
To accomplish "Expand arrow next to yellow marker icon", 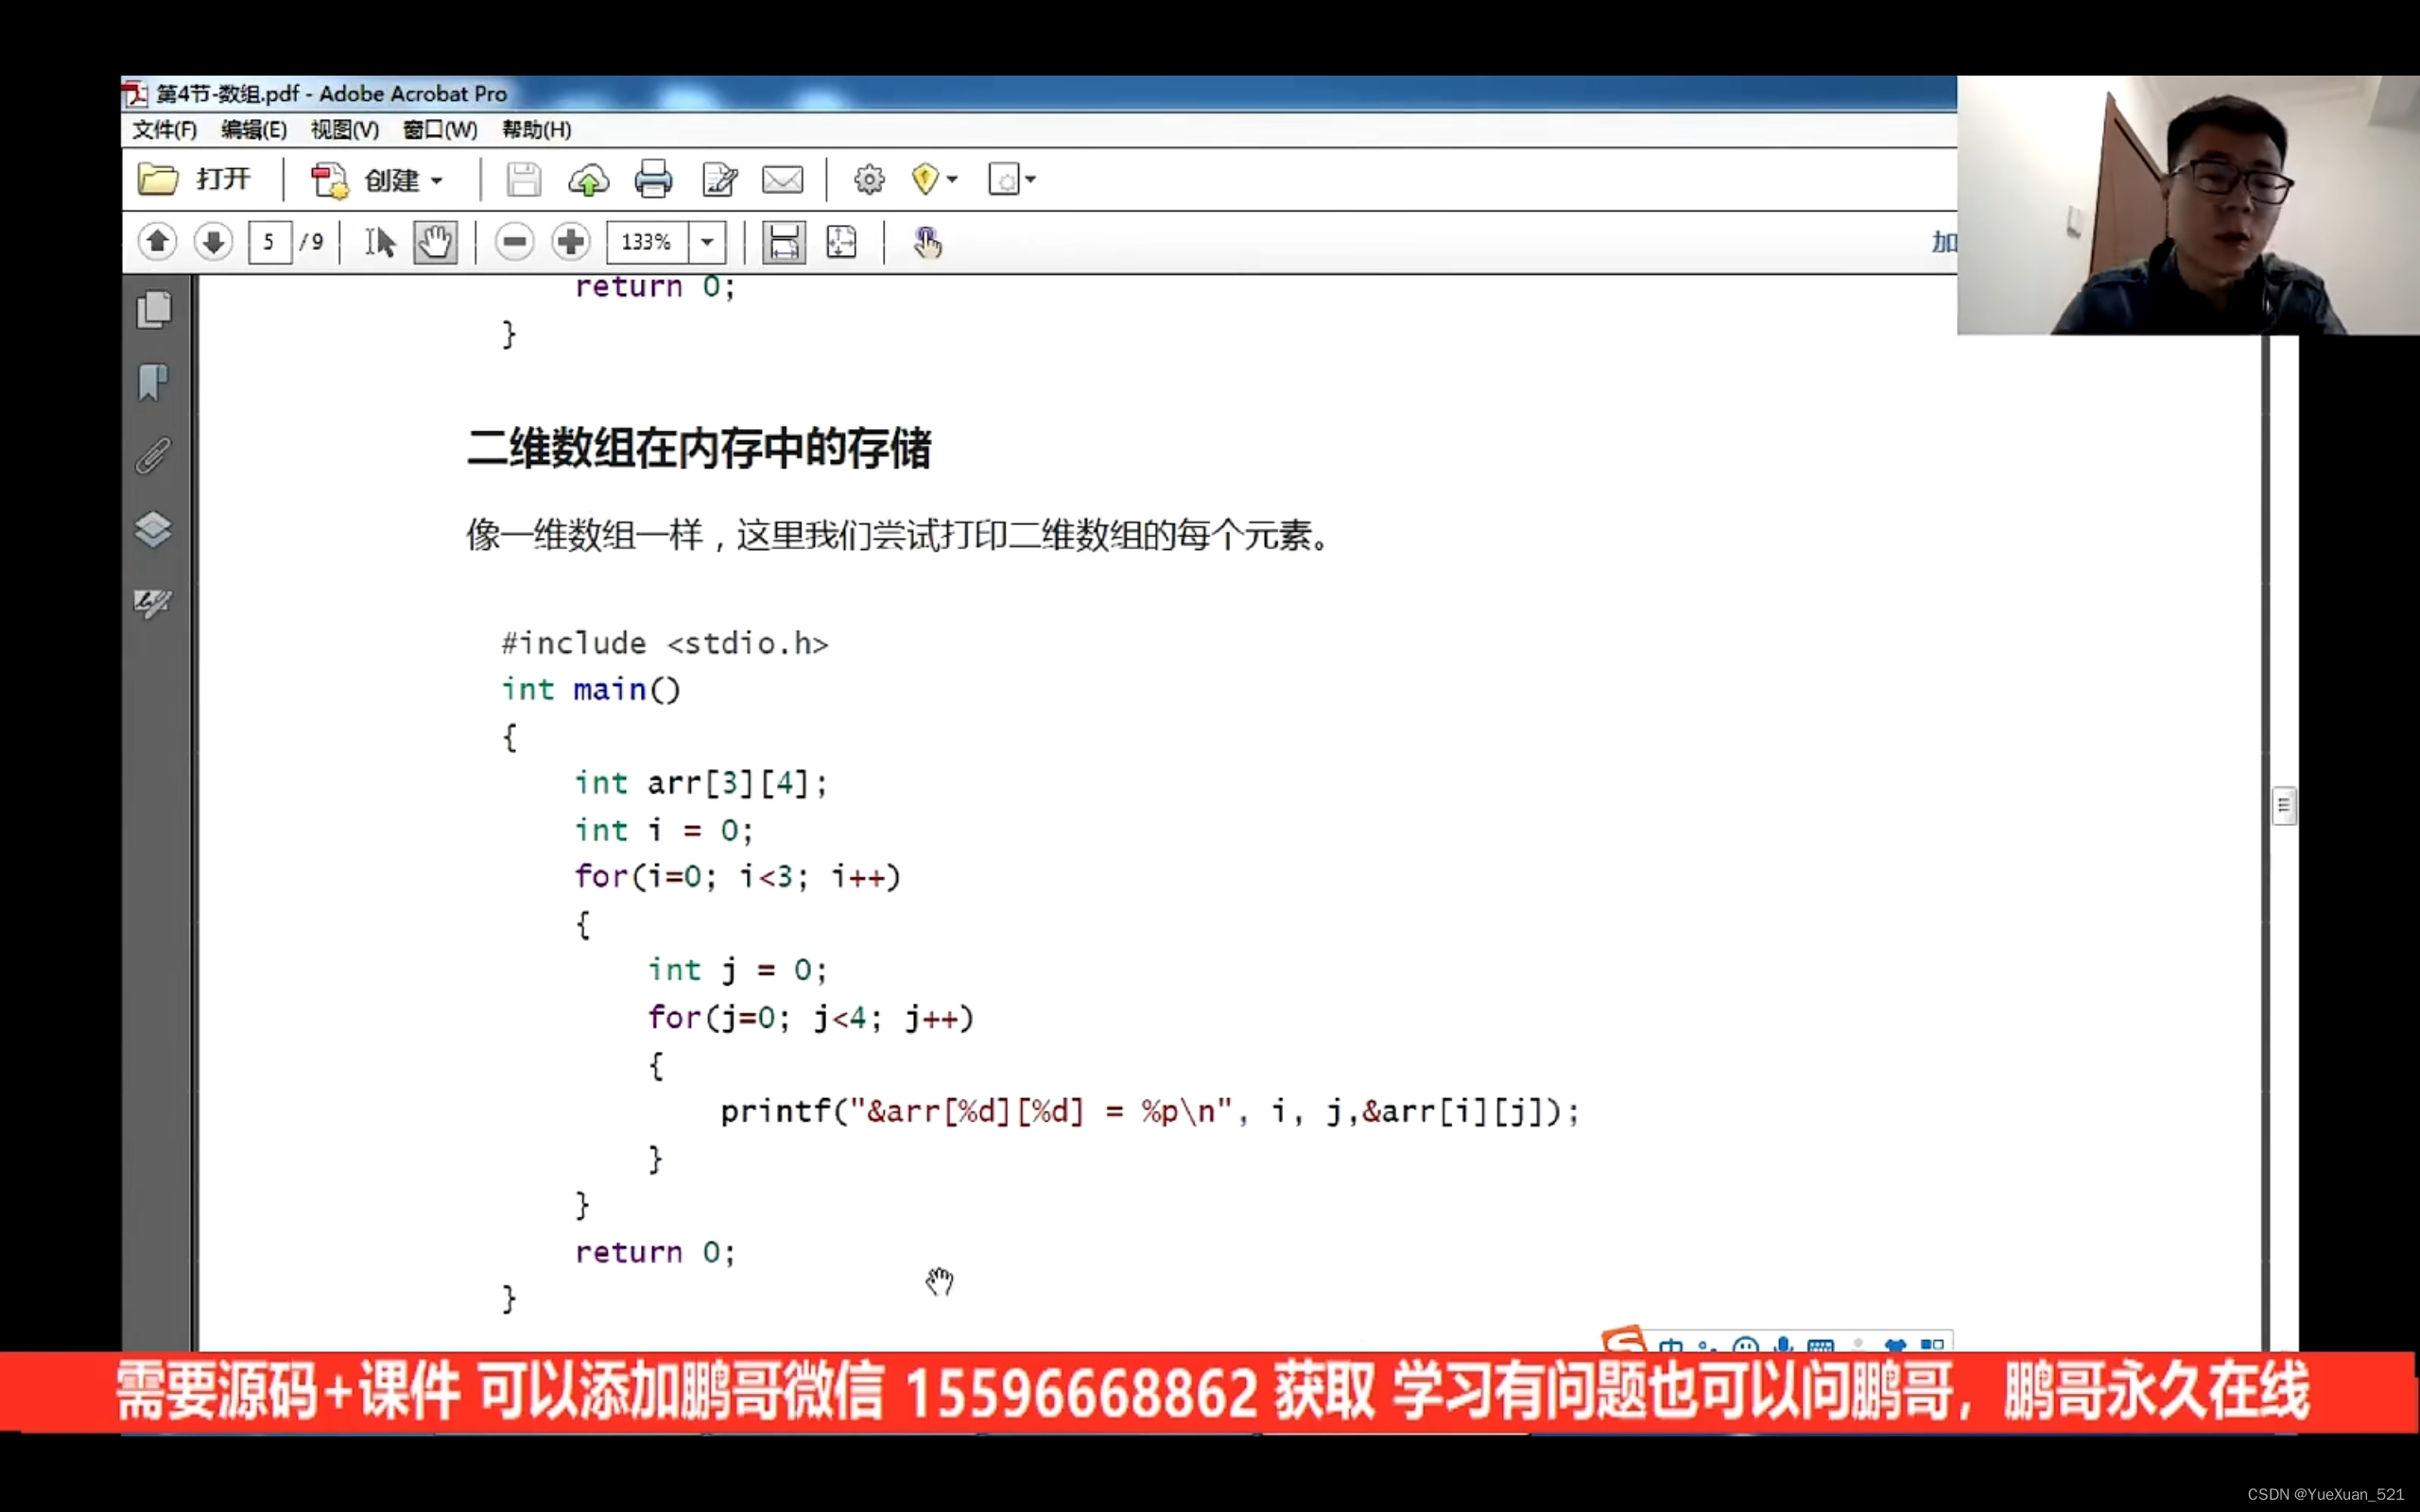I will [952, 180].
